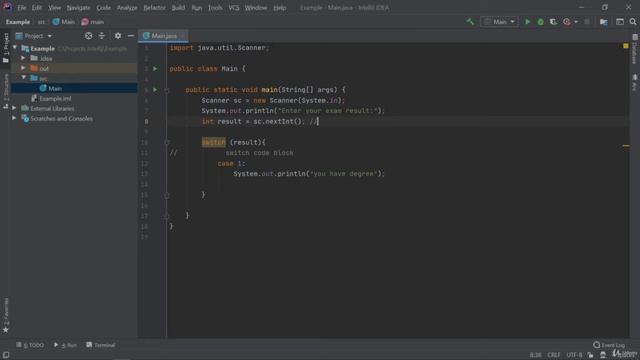Viewport: 640px width, 360px height.
Task: Open Terminal tool window button
Action: (101, 345)
